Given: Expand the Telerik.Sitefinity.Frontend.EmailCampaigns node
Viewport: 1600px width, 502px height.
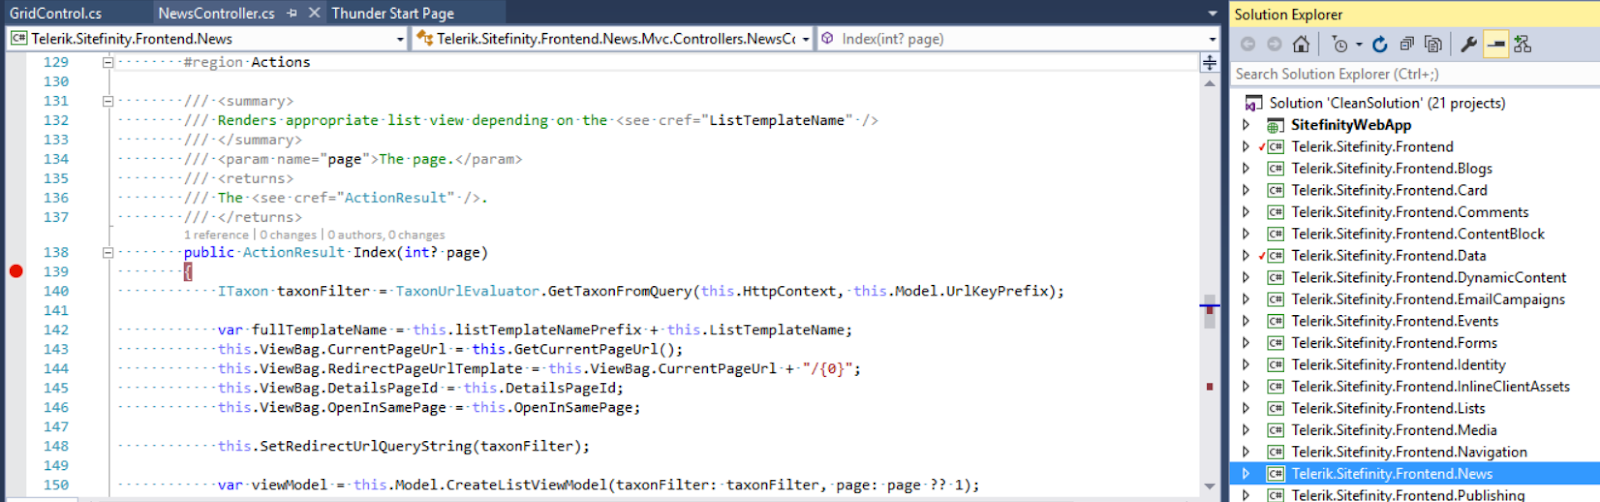Looking at the screenshot, I should (1246, 299).
